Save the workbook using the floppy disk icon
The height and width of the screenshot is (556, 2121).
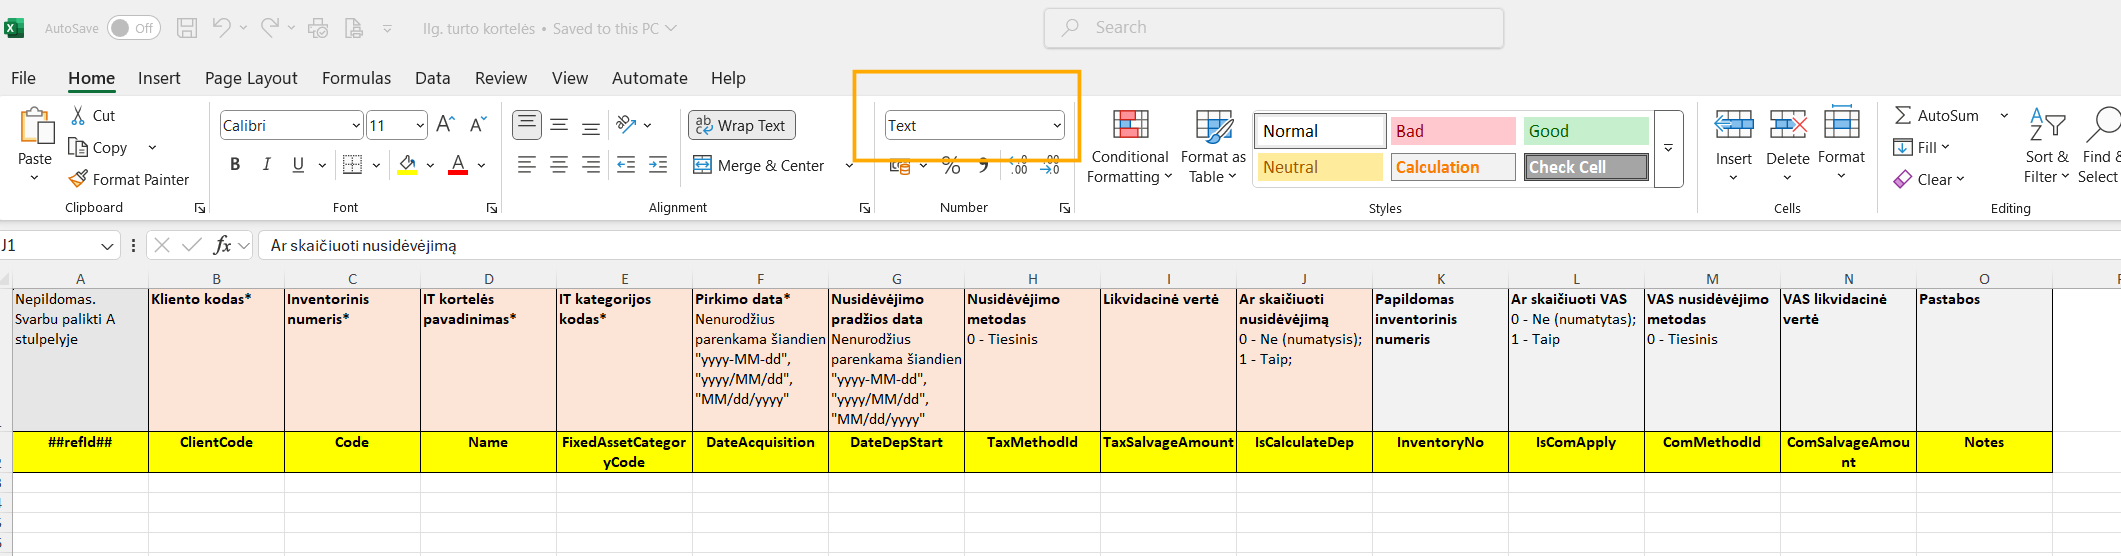click(187, 28)
